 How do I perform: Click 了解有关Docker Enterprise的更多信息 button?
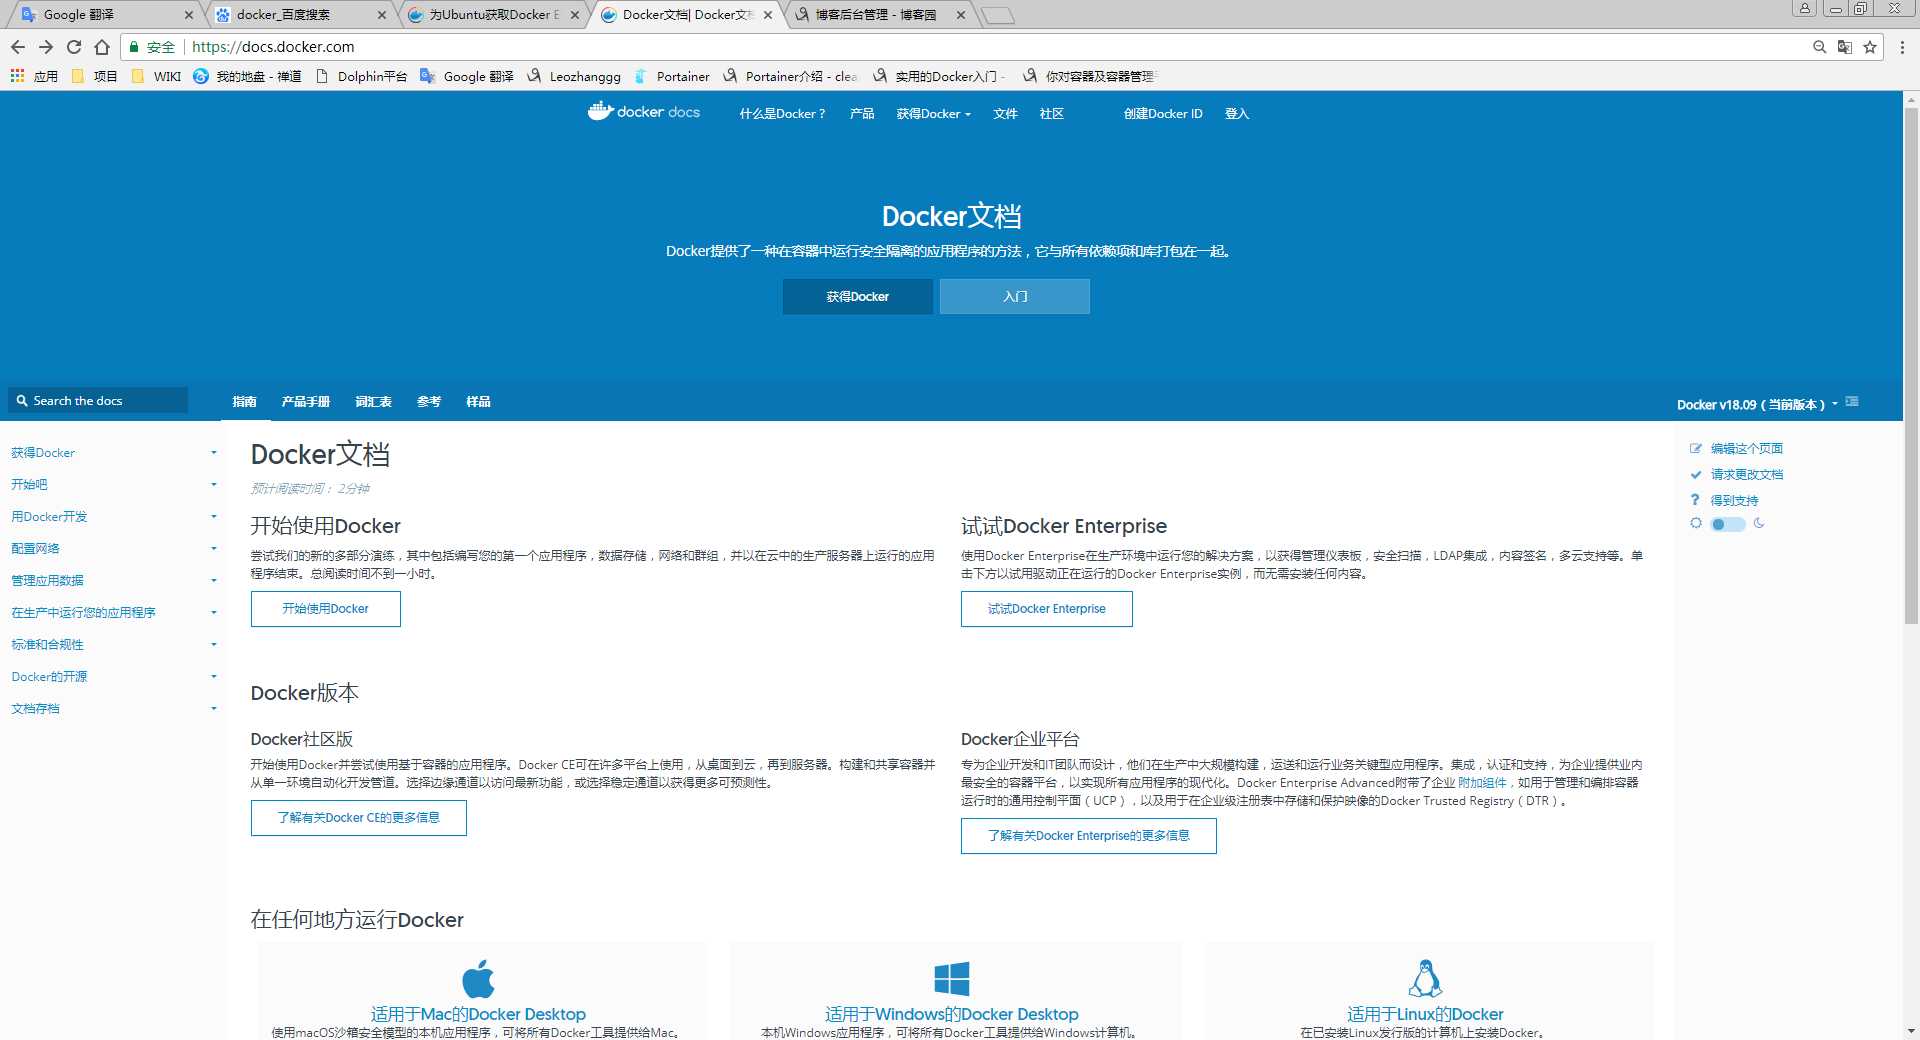pyautogui.click(x=1088, y=836)
